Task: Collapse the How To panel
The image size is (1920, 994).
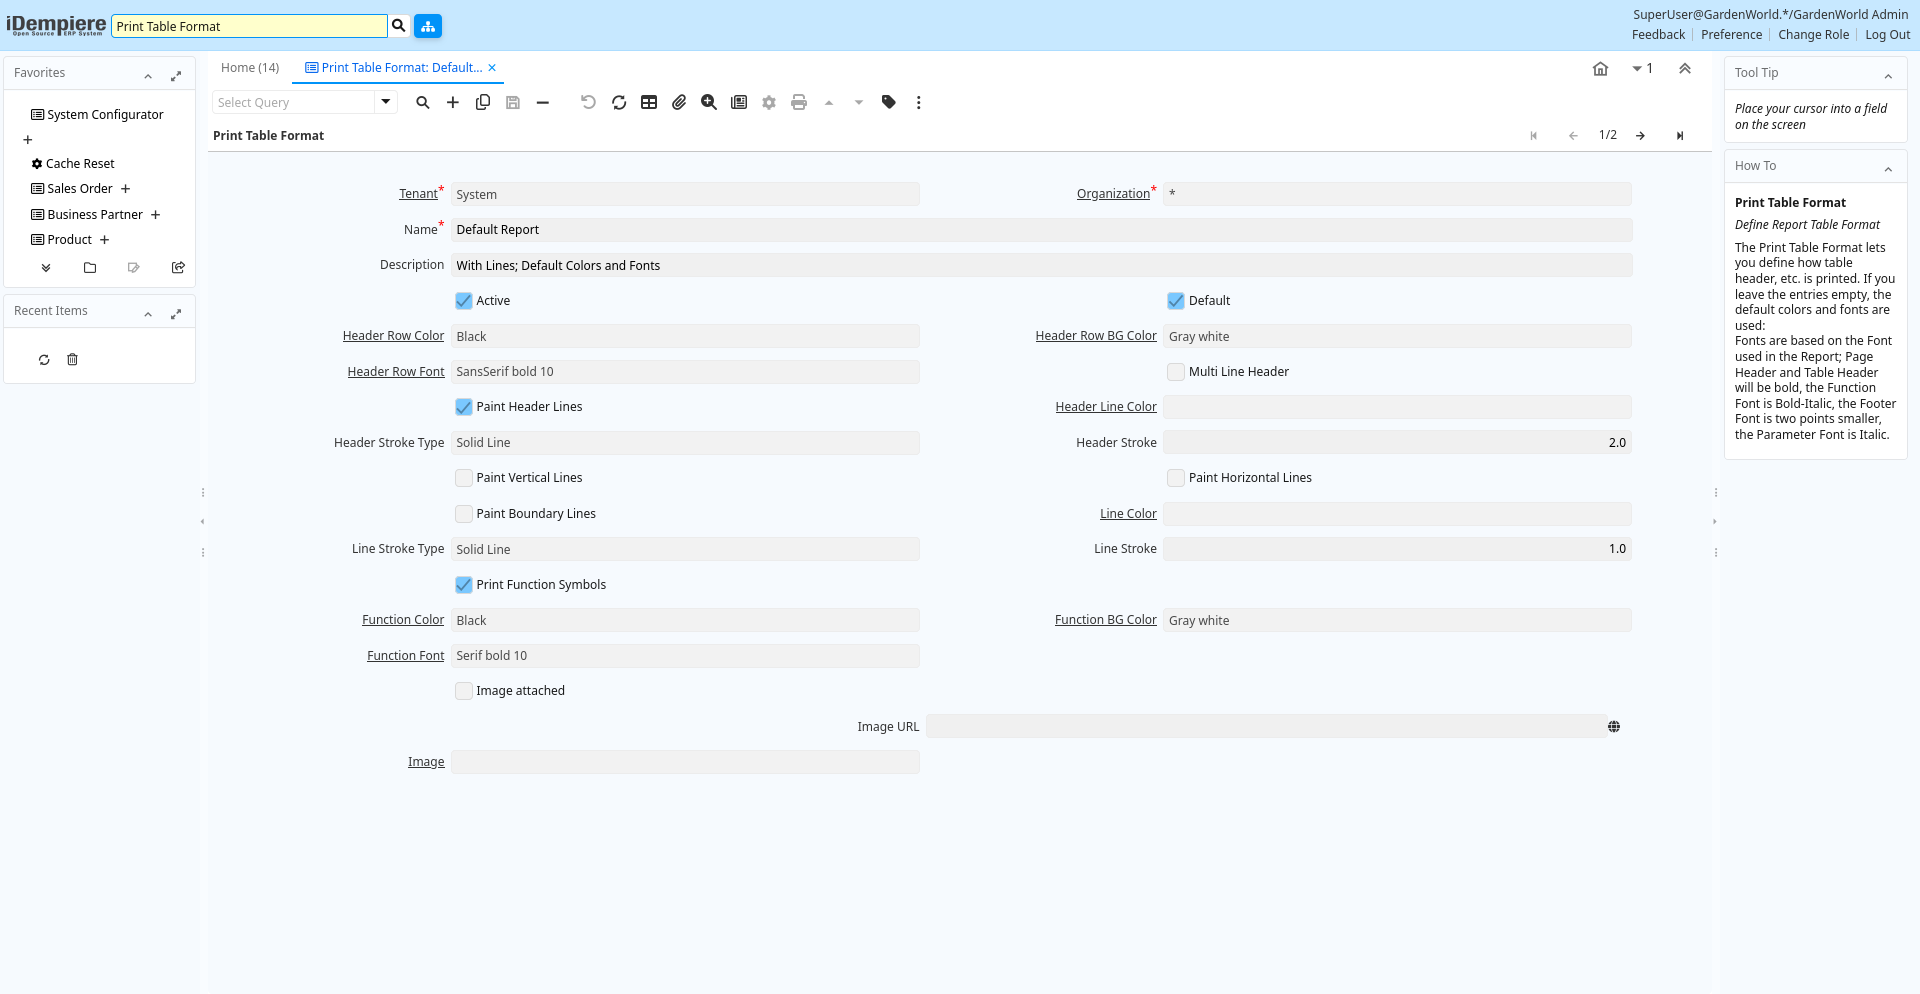Action: click(x=1888, y=169)
